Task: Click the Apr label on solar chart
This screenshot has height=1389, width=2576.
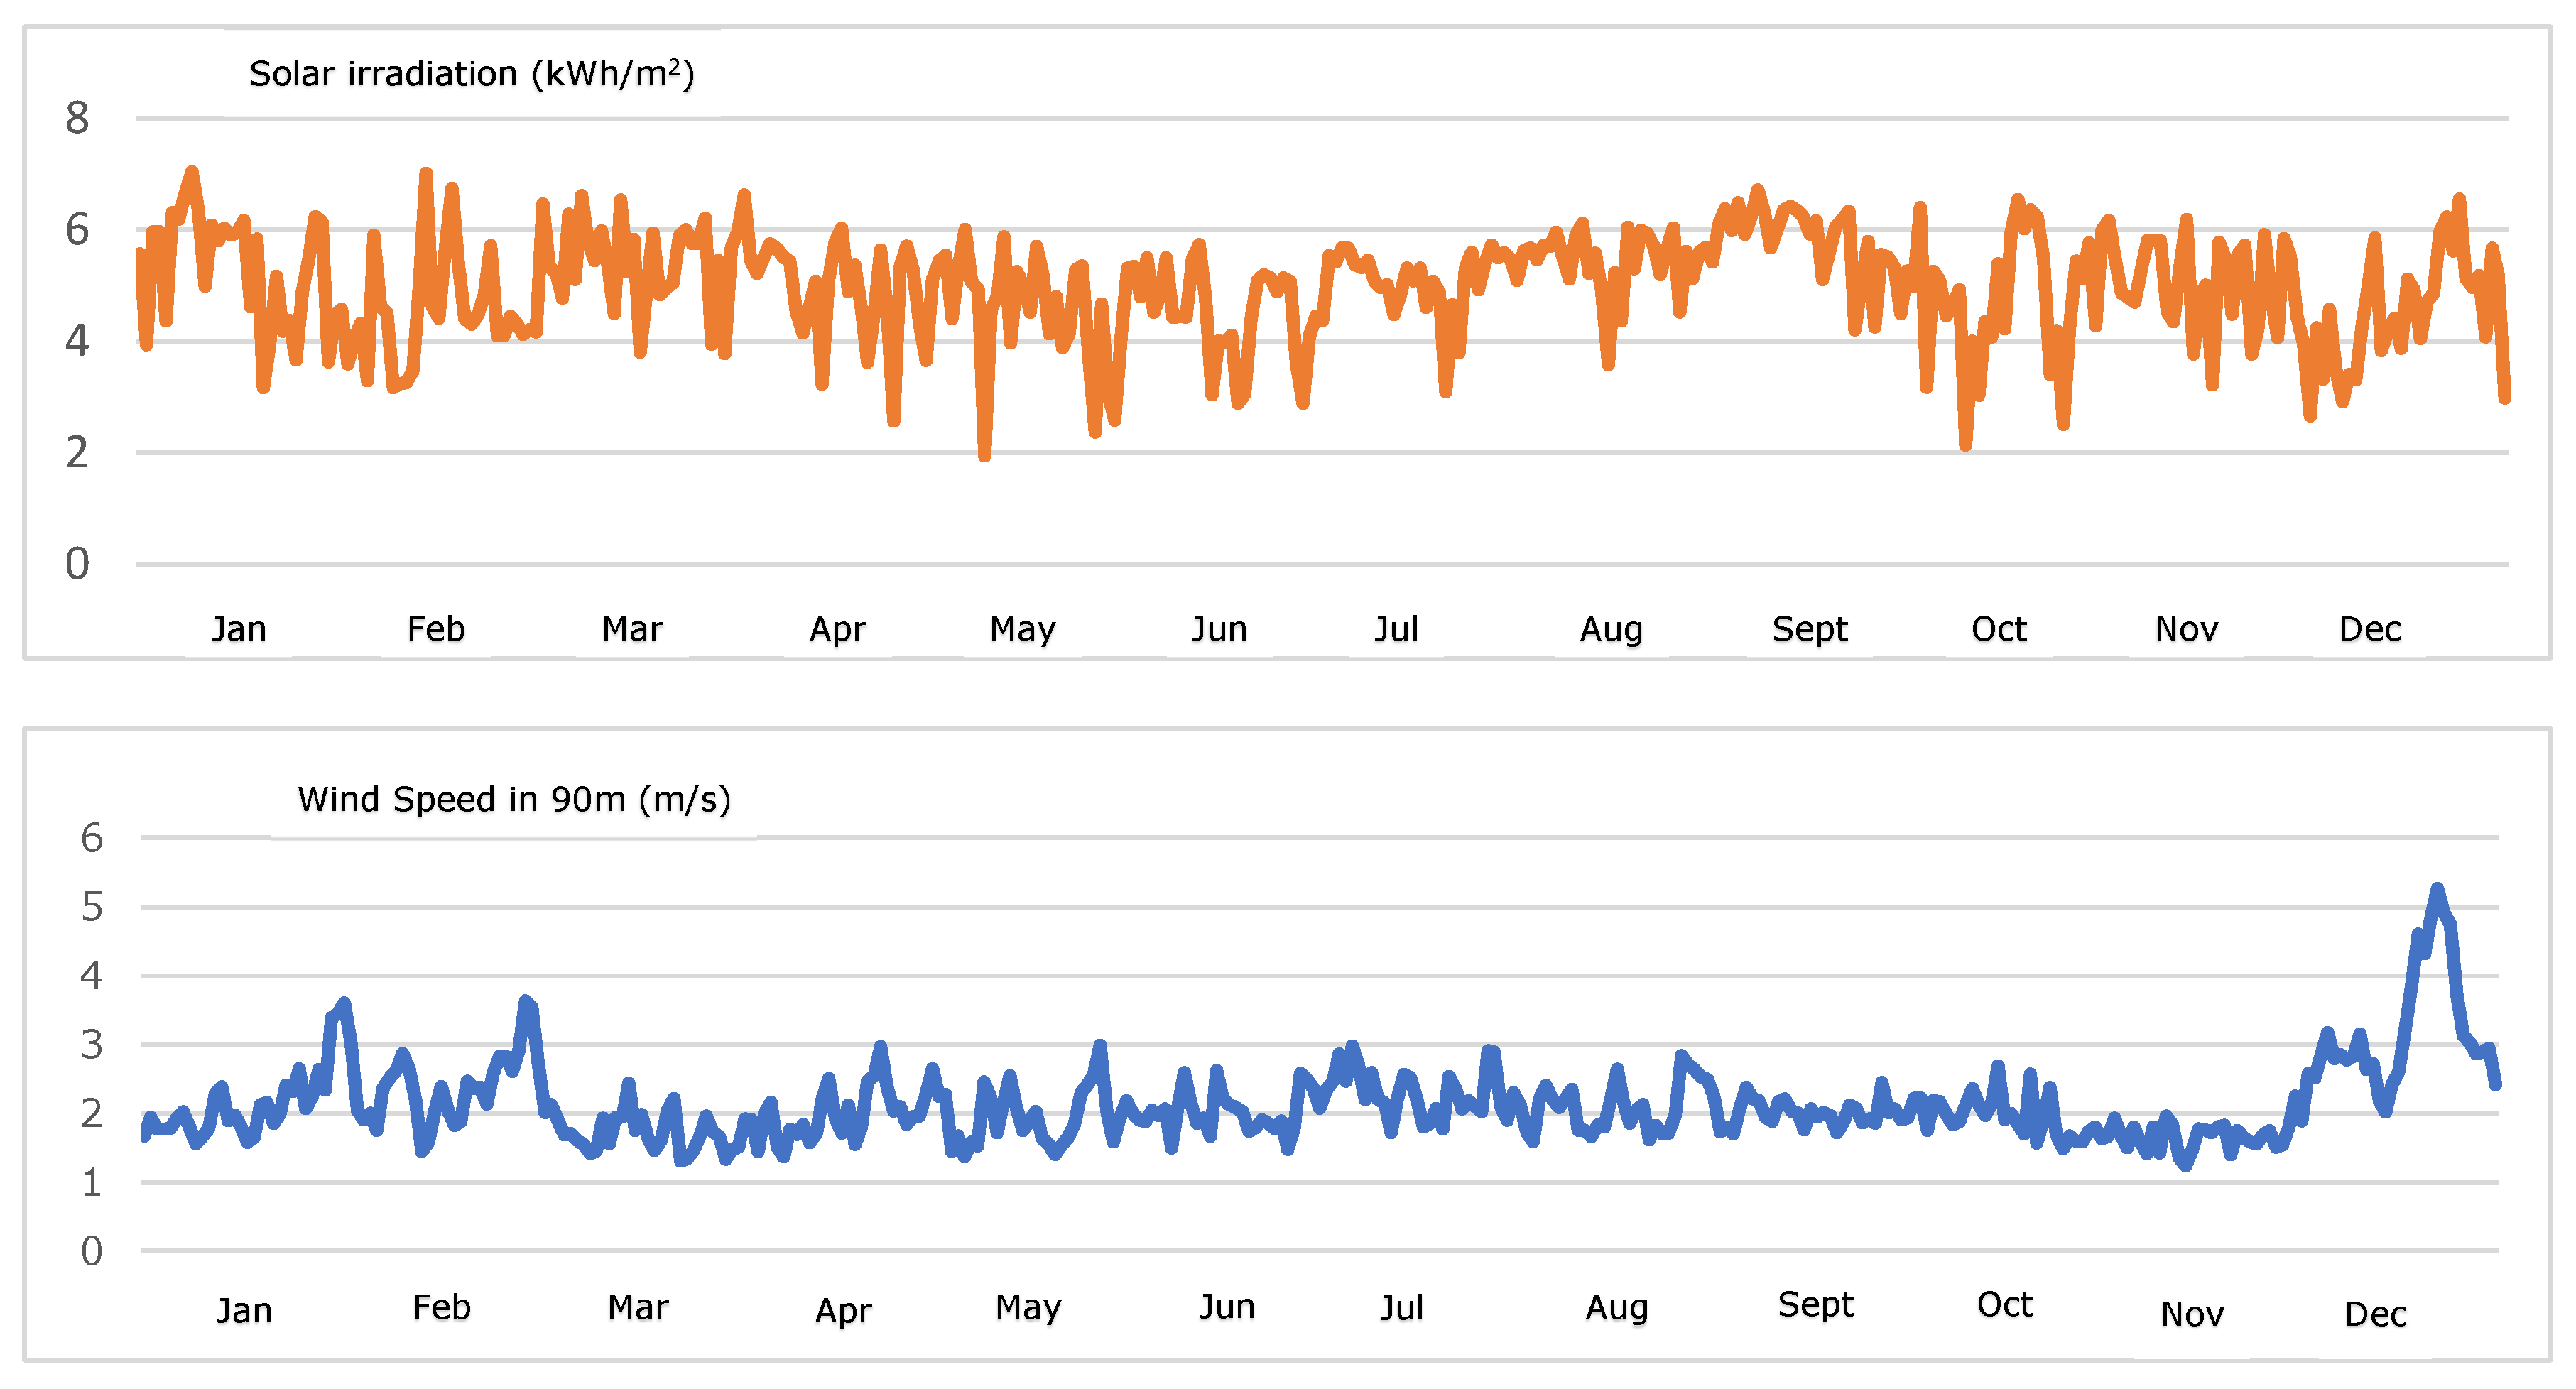Action: 837,630
